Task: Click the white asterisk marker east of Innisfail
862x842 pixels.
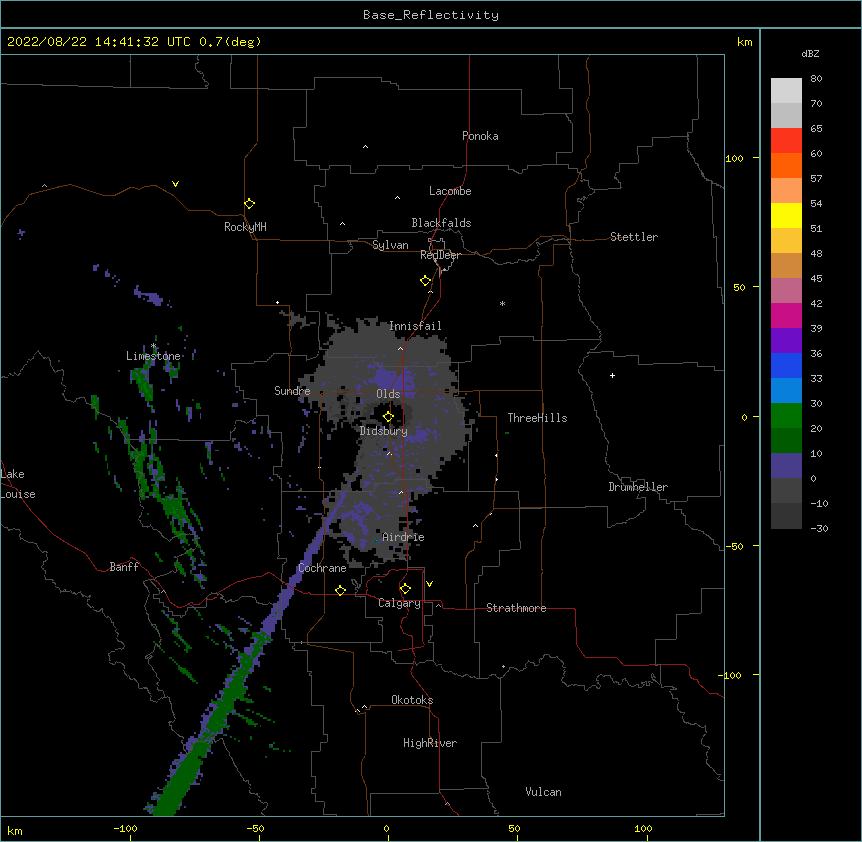Action: (502, 303)
